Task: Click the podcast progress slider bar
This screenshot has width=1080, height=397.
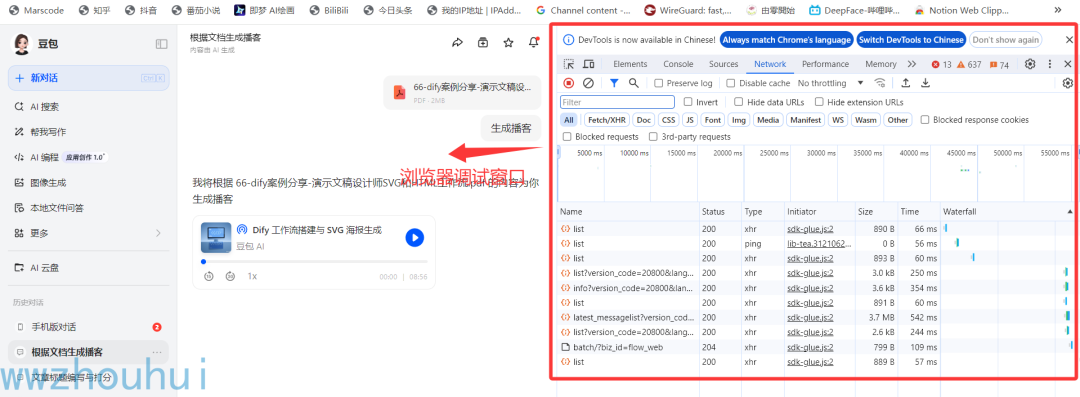Action: [314, 262]
